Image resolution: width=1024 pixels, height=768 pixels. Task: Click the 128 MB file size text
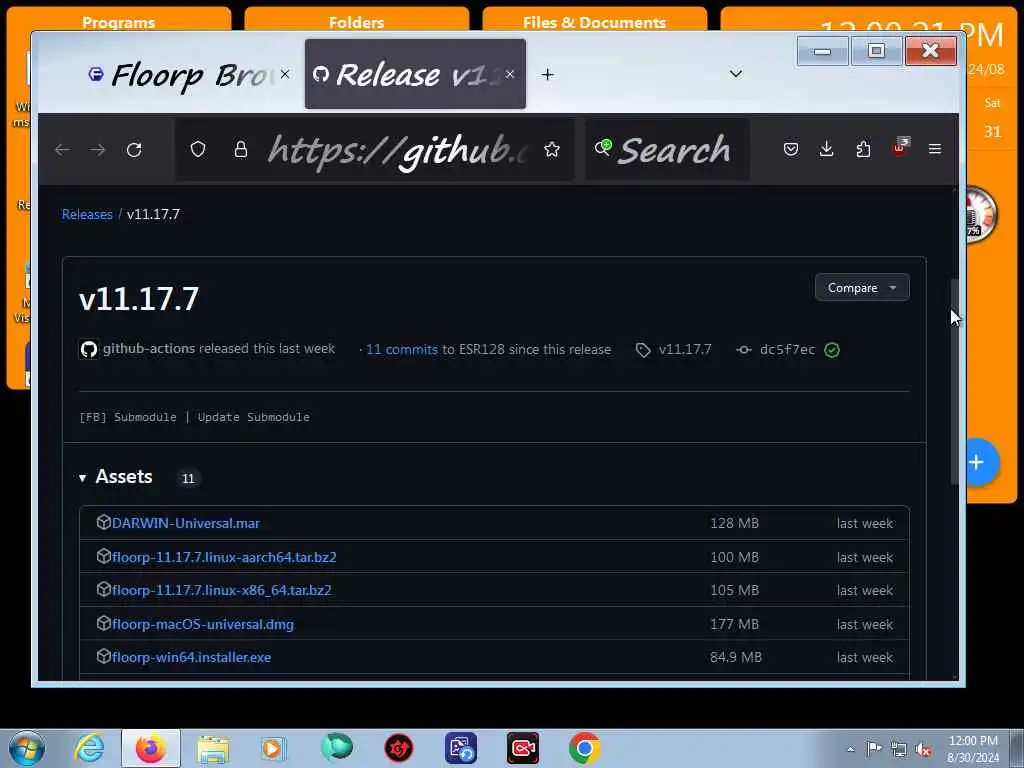(735, 523)
